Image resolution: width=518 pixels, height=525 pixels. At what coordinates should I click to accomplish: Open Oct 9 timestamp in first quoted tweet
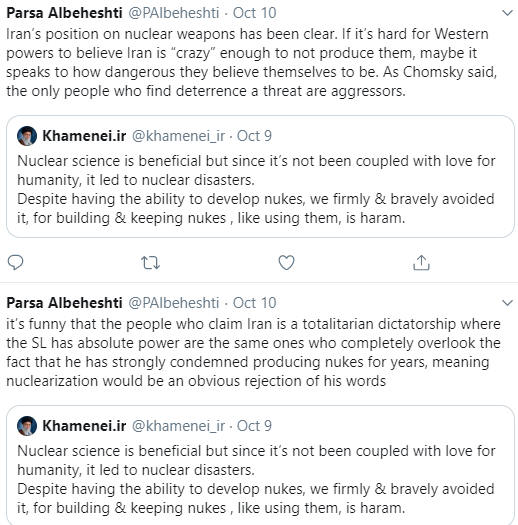tap(254, 136)
